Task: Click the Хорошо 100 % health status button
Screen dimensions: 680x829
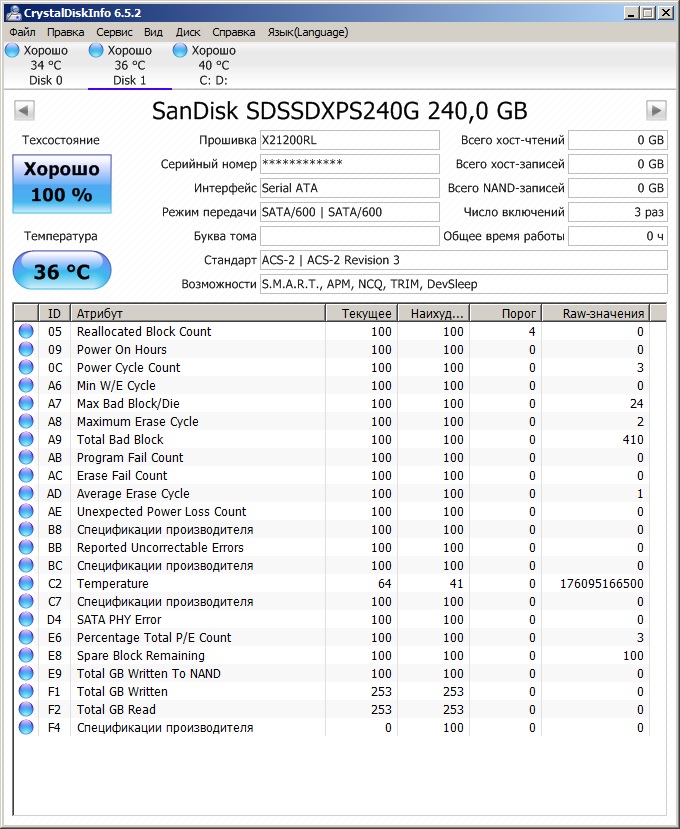Action: click(62, 183)
